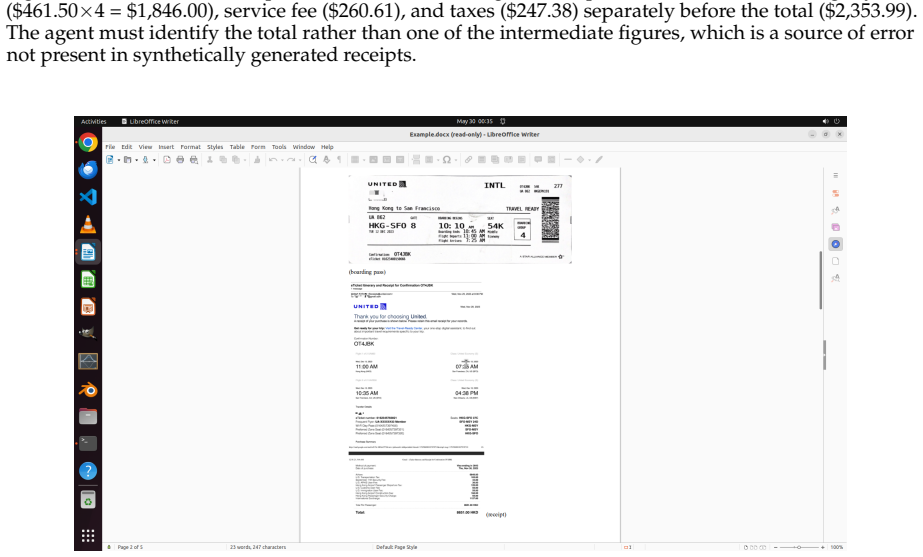
Task: Open Google Chrome from the dock
Action: (88, 142)
